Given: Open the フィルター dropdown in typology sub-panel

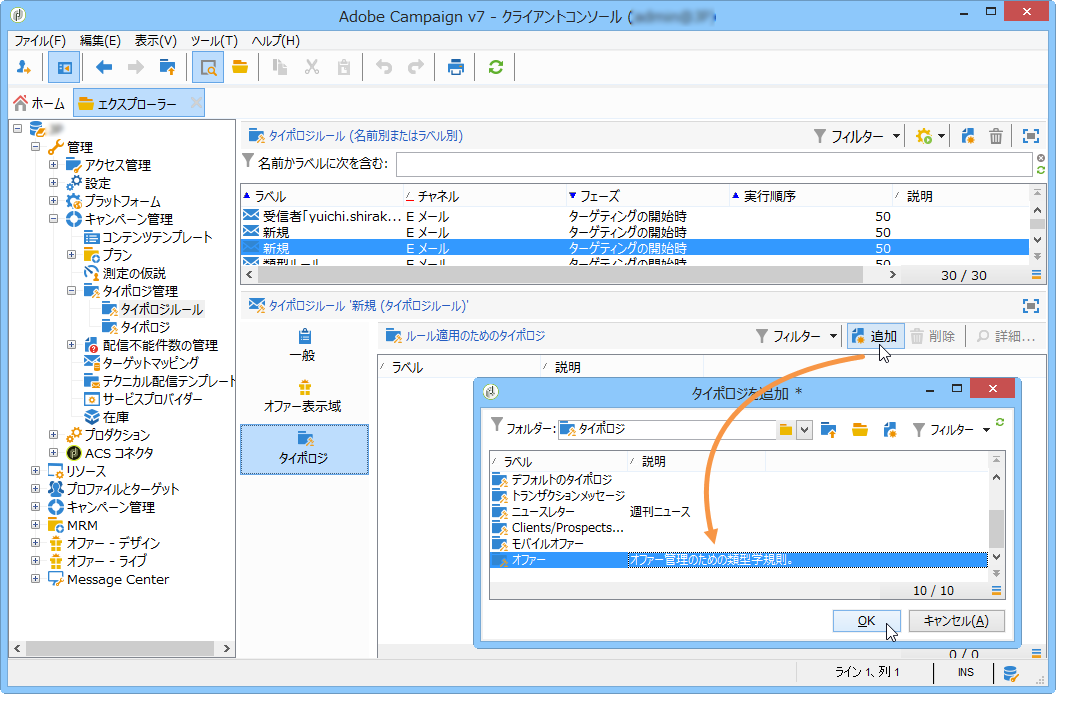Looking at the screenshot, I should point(797,336).
